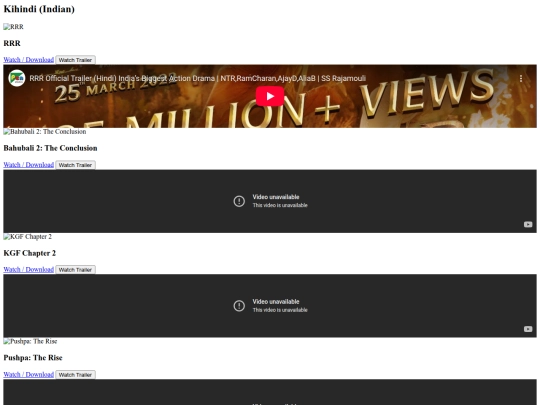Select the RRR movie title heading
The image size is (540, 405).
[12, 43]
